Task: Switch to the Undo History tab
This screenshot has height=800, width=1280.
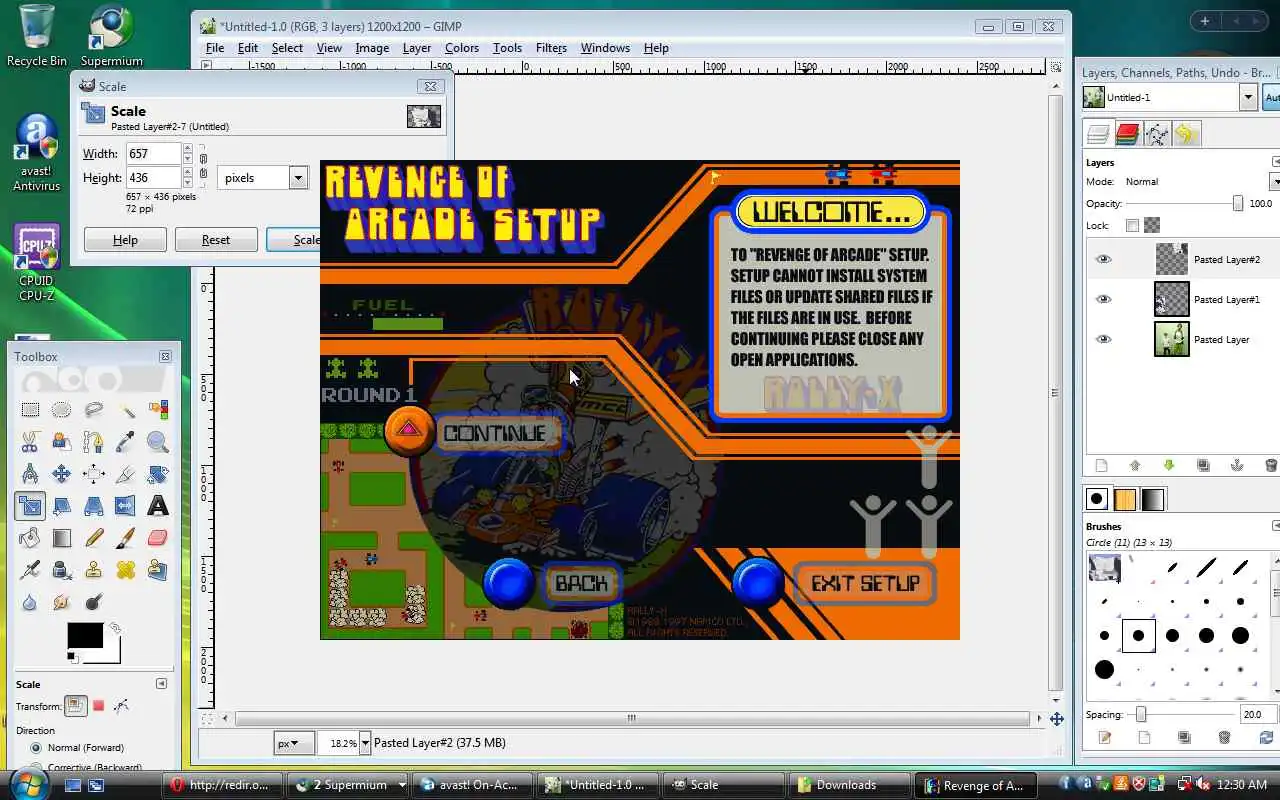Action: [x=1186, y=134]
